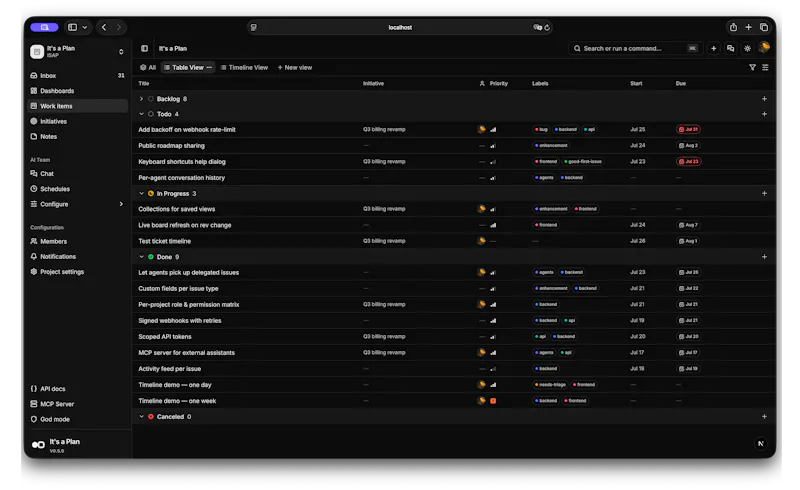Click the Due column header
This screenshot has width=800, height=490.
[681, 84]
